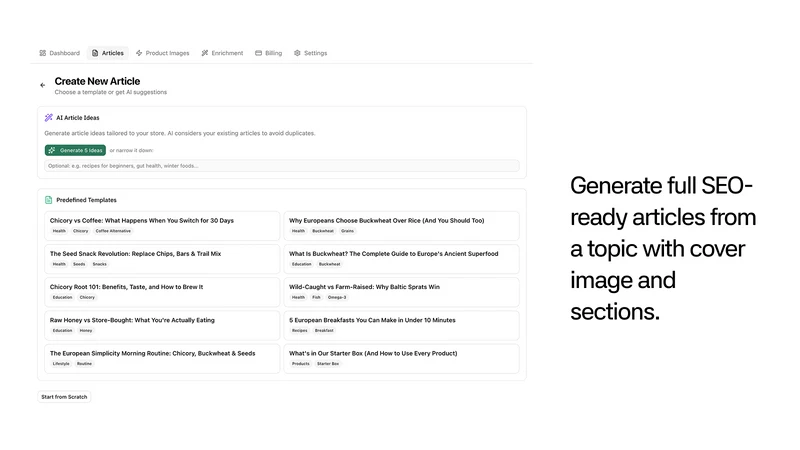Choose What Is Buckwheat Complete Guide template

[402, 259]
